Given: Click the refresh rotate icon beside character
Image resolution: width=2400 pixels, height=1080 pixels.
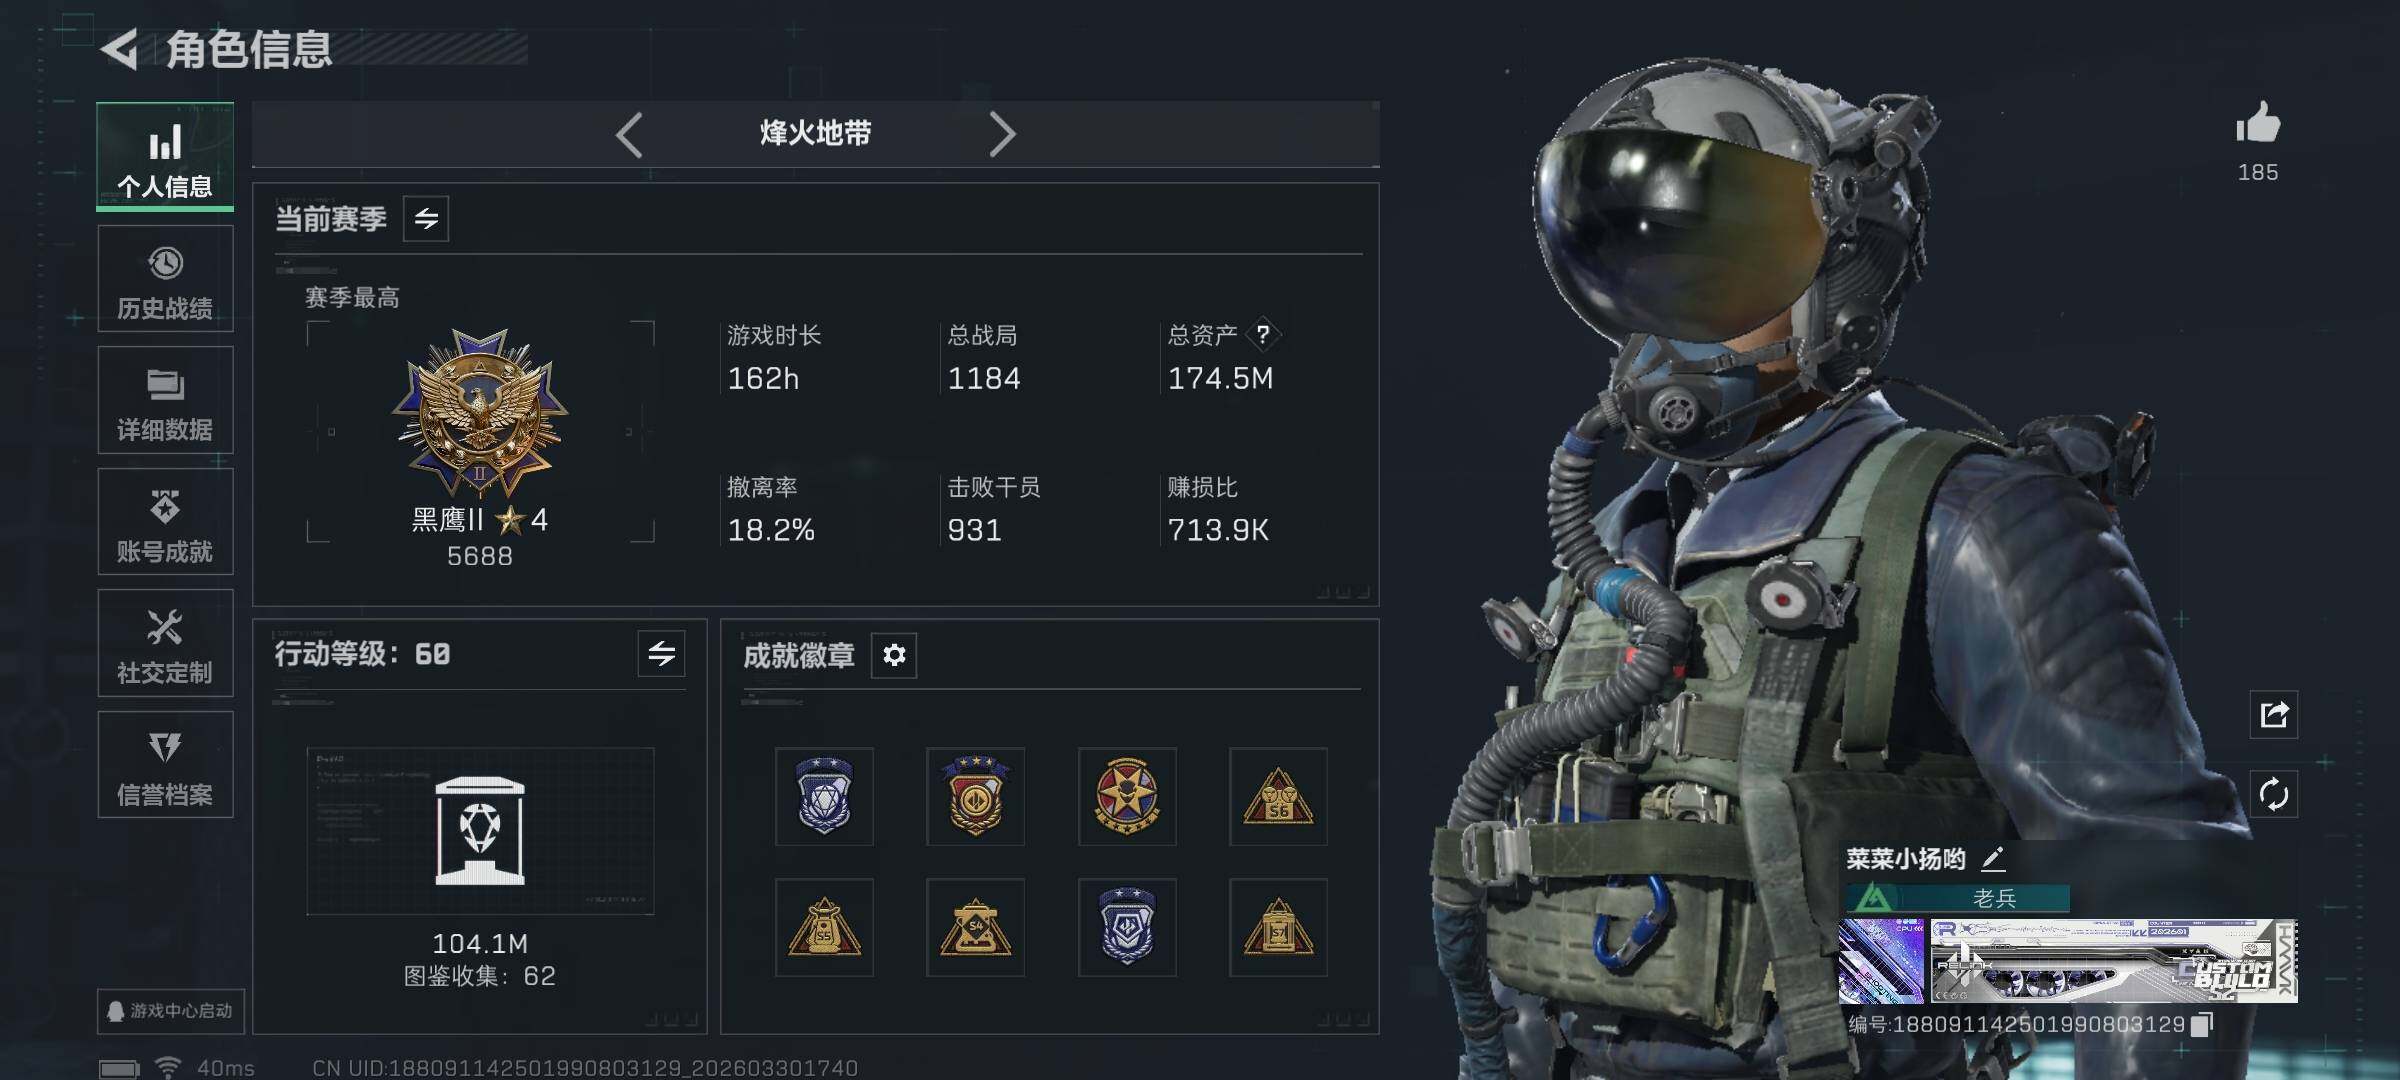Looking at the screenshot, I should (2274, 794).
